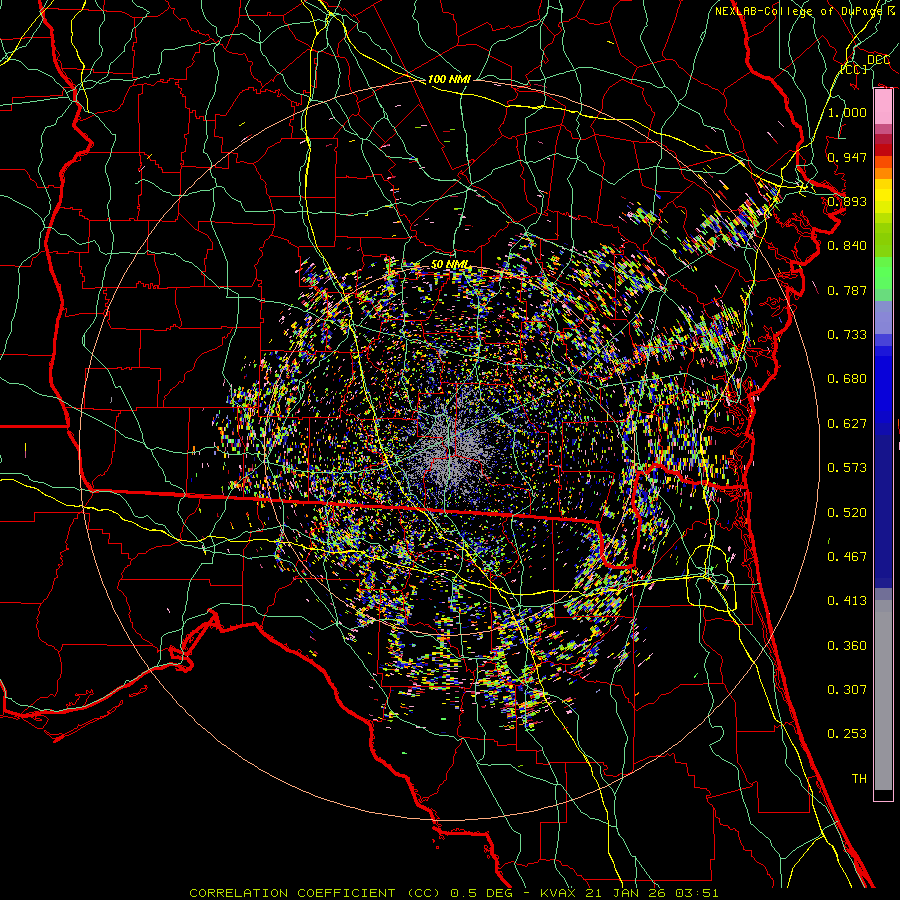The width and height of the screenshot is (900, 900).
Task: Click the '0.947' color scale value
Action: [x=847, y=157]
